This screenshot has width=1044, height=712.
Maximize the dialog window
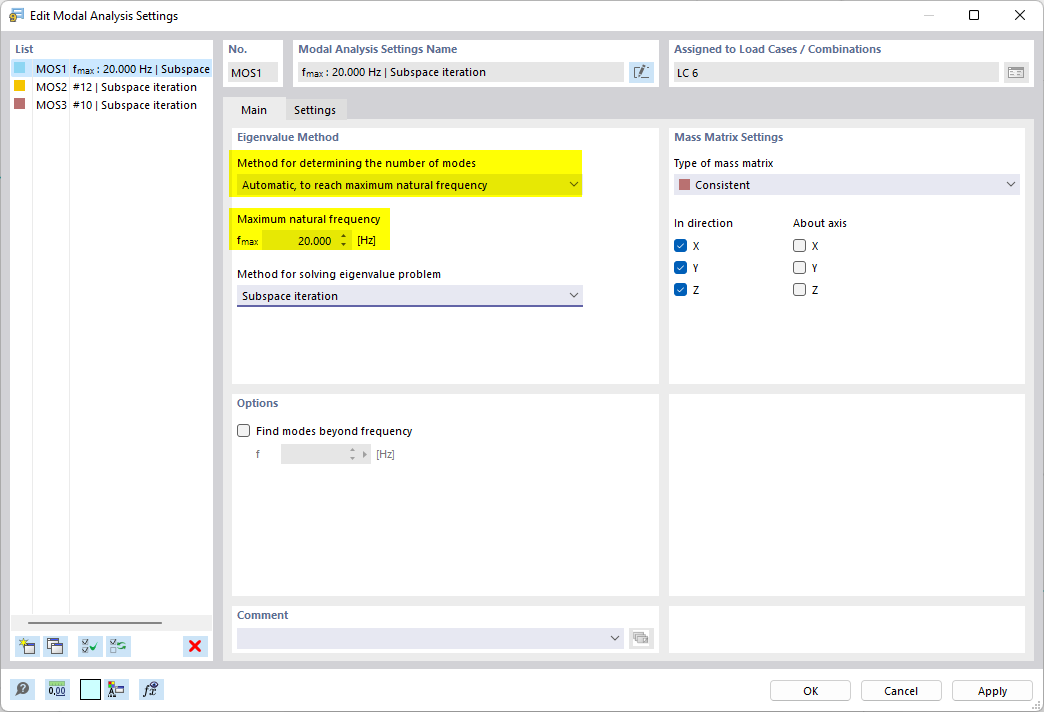973,15
